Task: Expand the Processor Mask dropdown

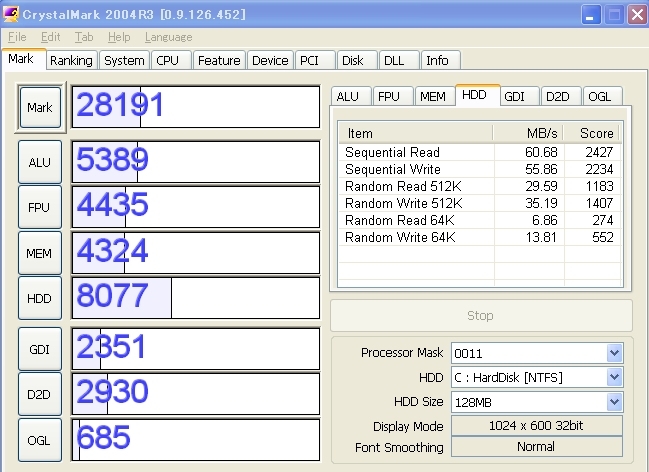Action: tap(613, 353)
